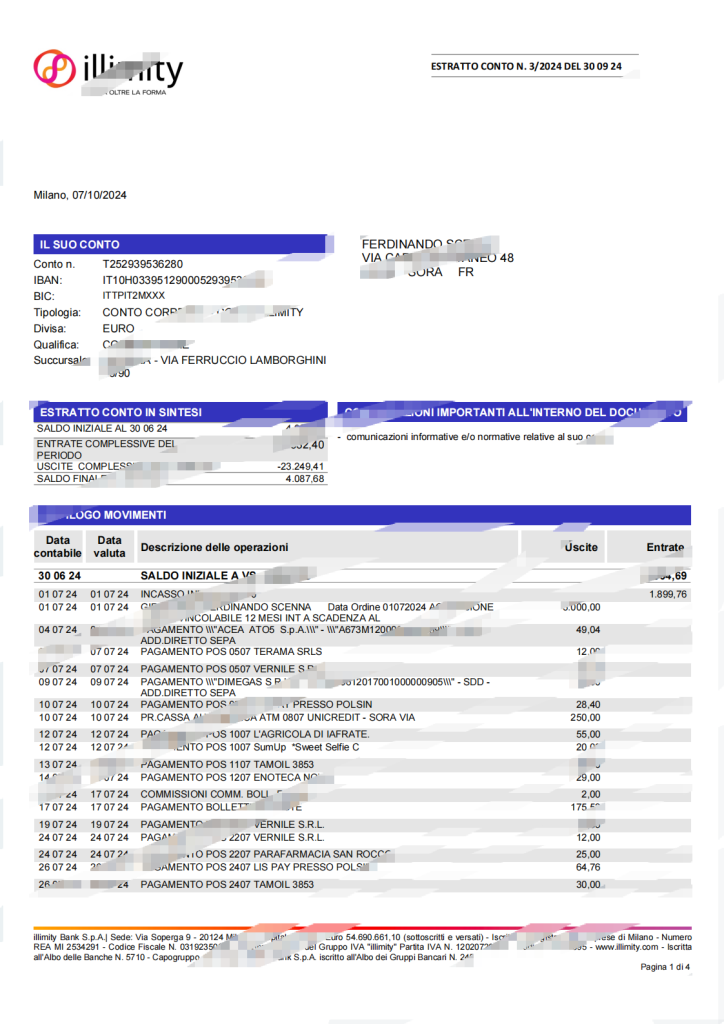Click the Data valuta column header
Image resolution: width=724 pixels, height=1024 pixels.
[x=110, y=546]
